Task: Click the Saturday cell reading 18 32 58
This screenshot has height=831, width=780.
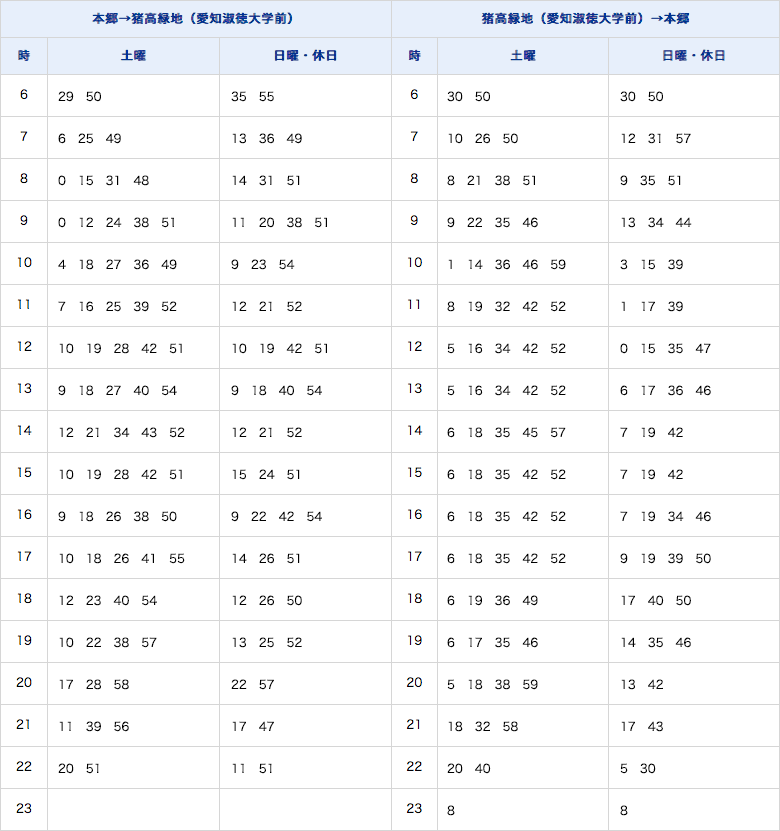Action: (x=523, y=727)
